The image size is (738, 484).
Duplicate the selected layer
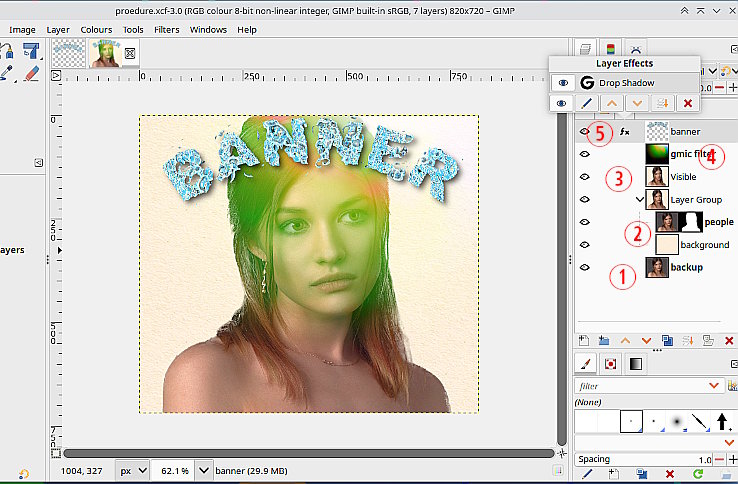tap(667, 340)
